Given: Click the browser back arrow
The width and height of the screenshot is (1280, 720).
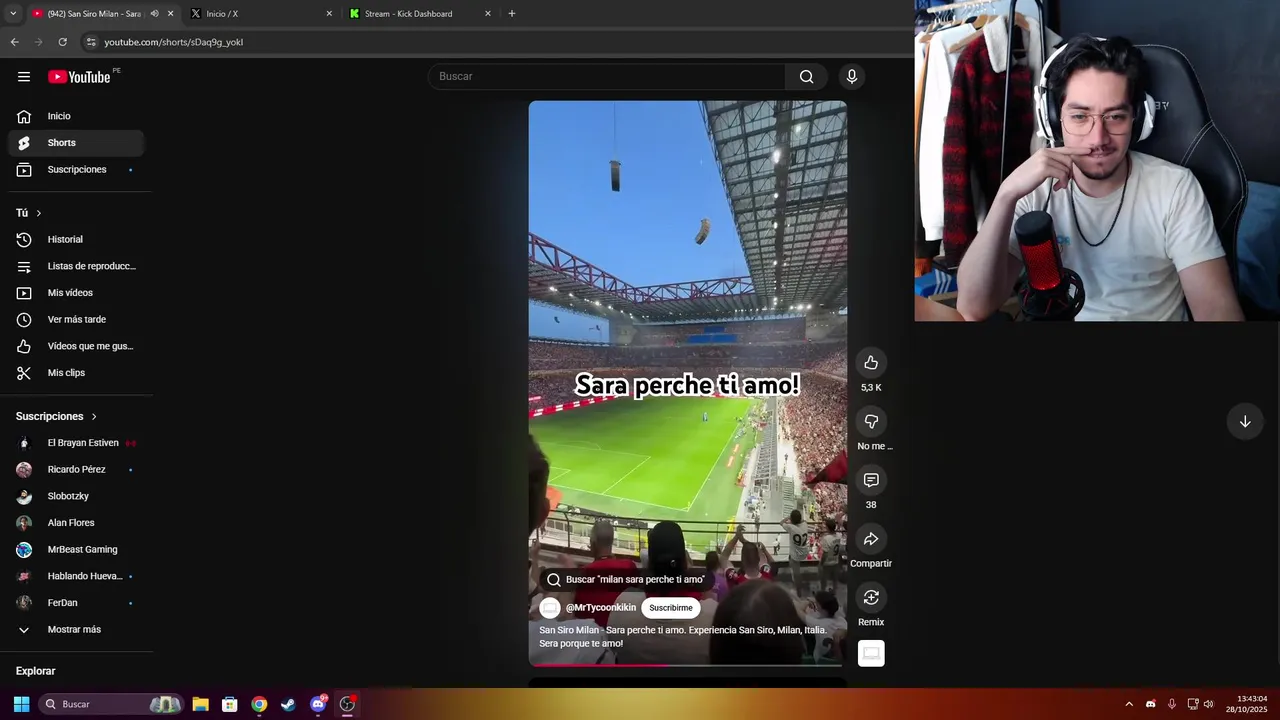Looking at the screenshot, I should [14, 42].
